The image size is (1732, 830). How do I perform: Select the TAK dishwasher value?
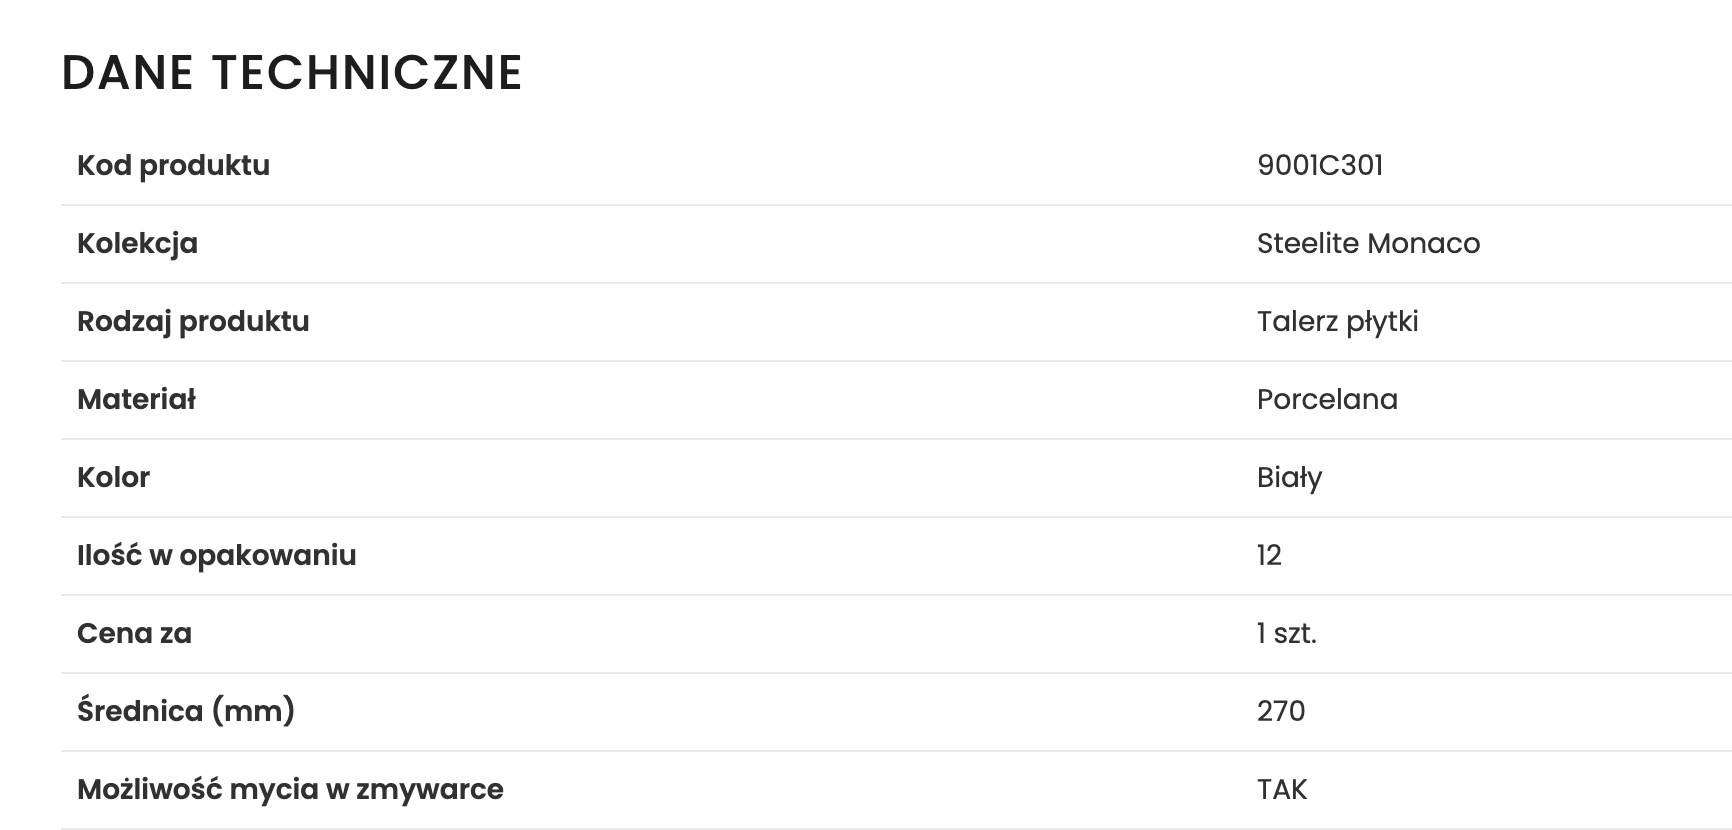pyautogui.click(x=1282, y=789)
